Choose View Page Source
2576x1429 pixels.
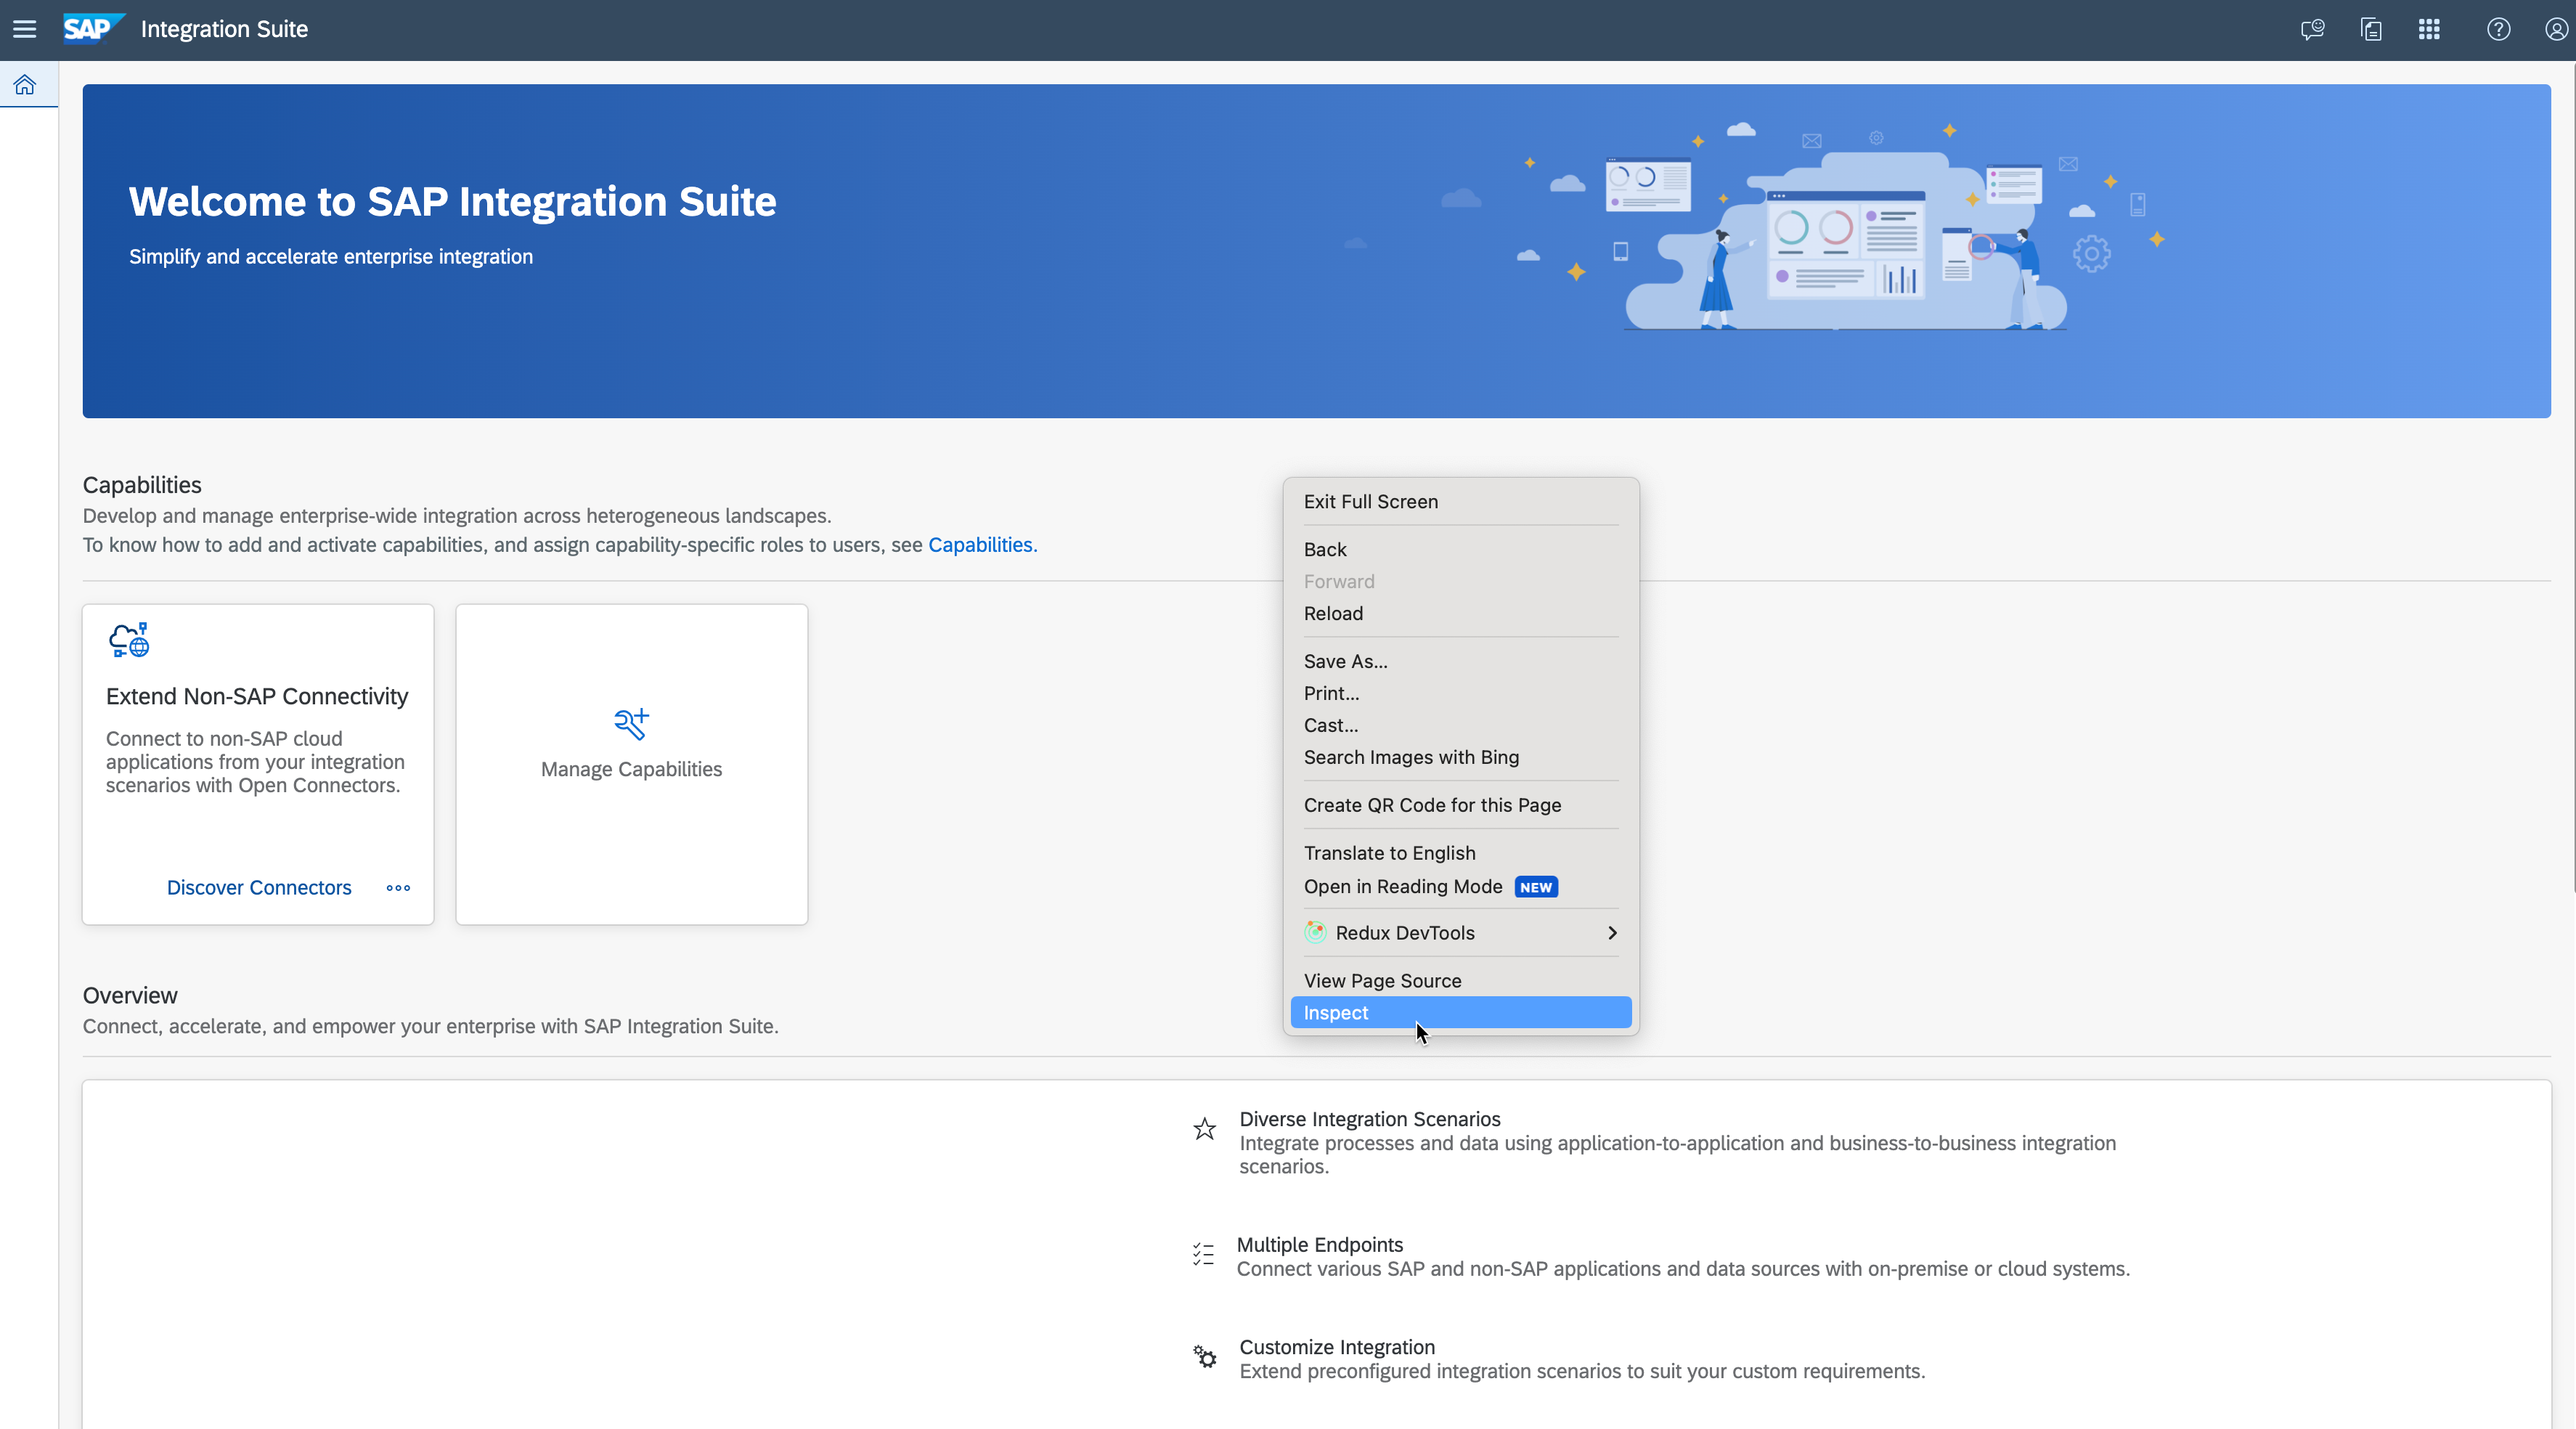coord(1382,981)
